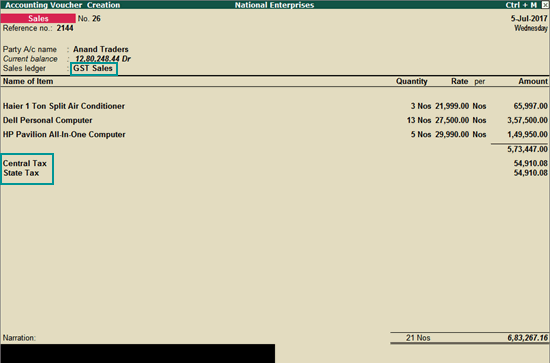Click the Anand Traders party name field

(101, 49)
